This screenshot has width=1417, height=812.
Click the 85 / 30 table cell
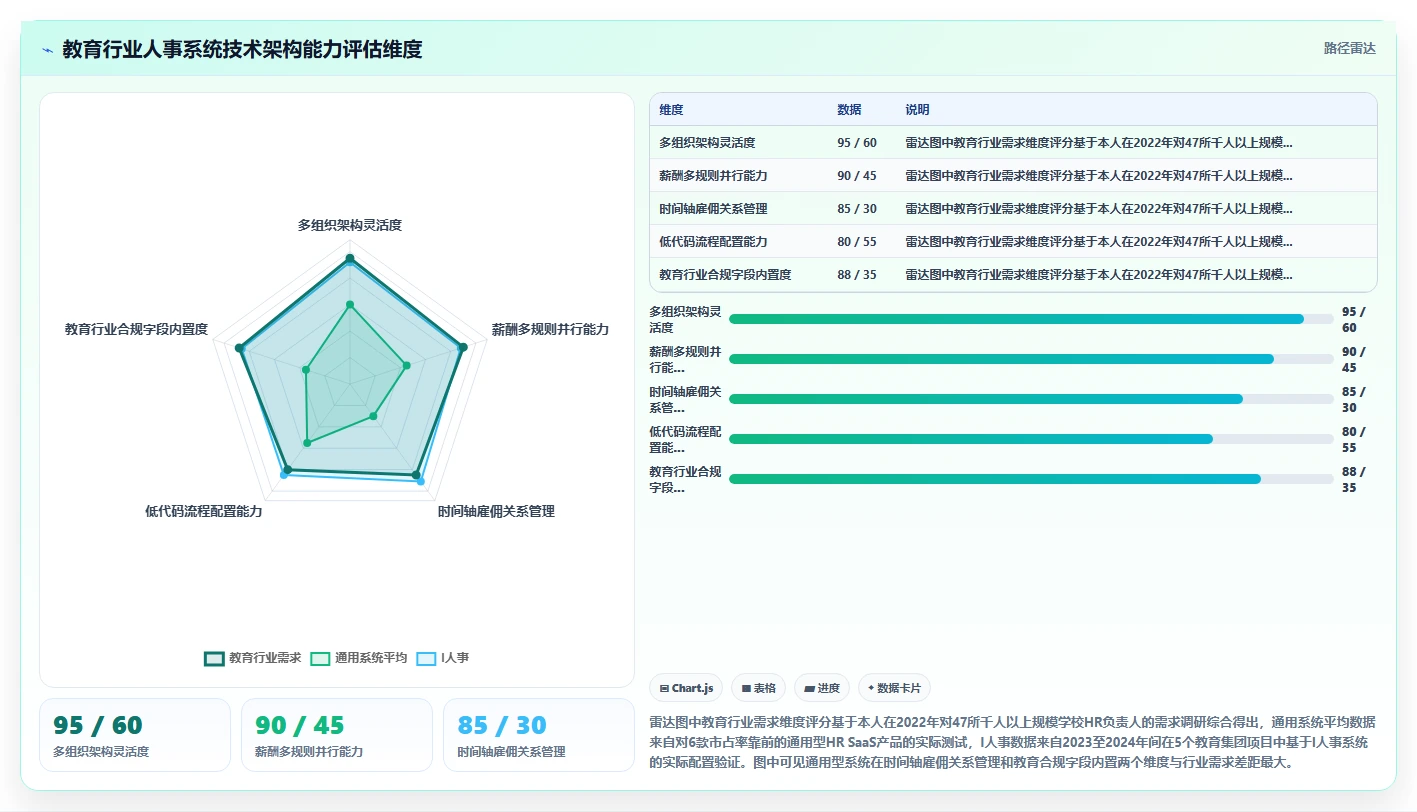click(857, 209)
